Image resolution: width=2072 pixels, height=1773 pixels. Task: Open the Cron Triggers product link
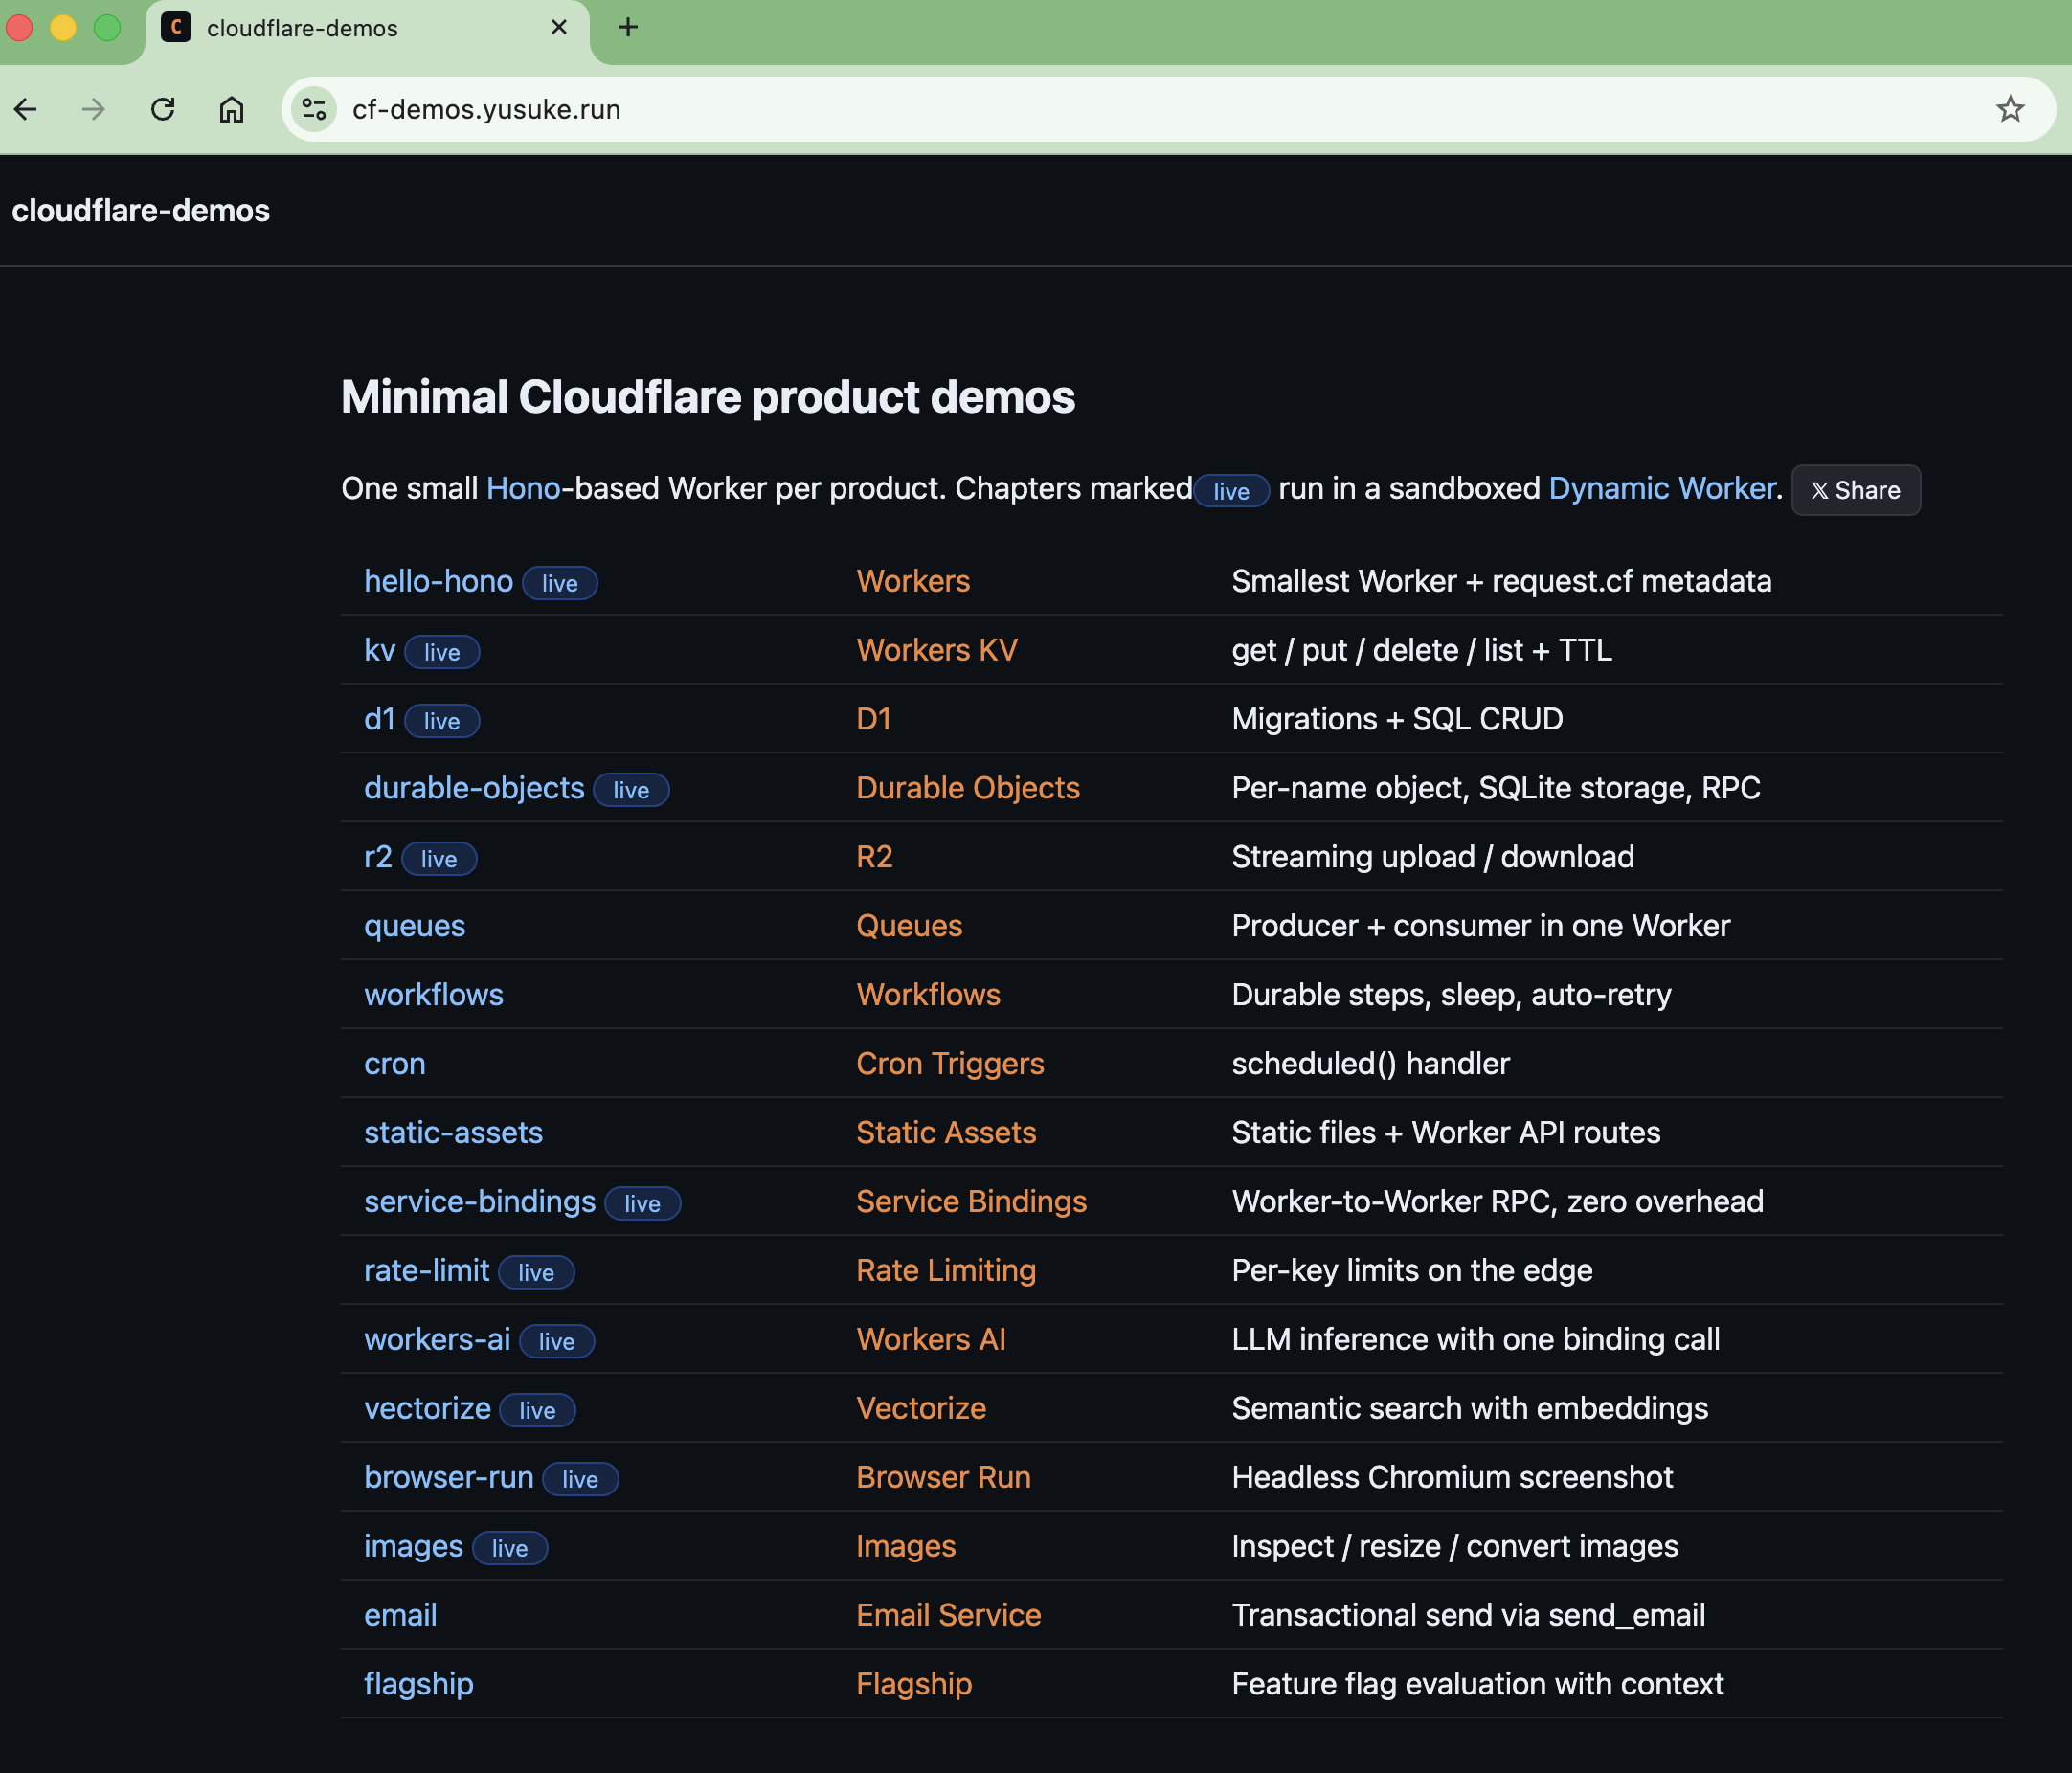click(x=950, y=1064)
